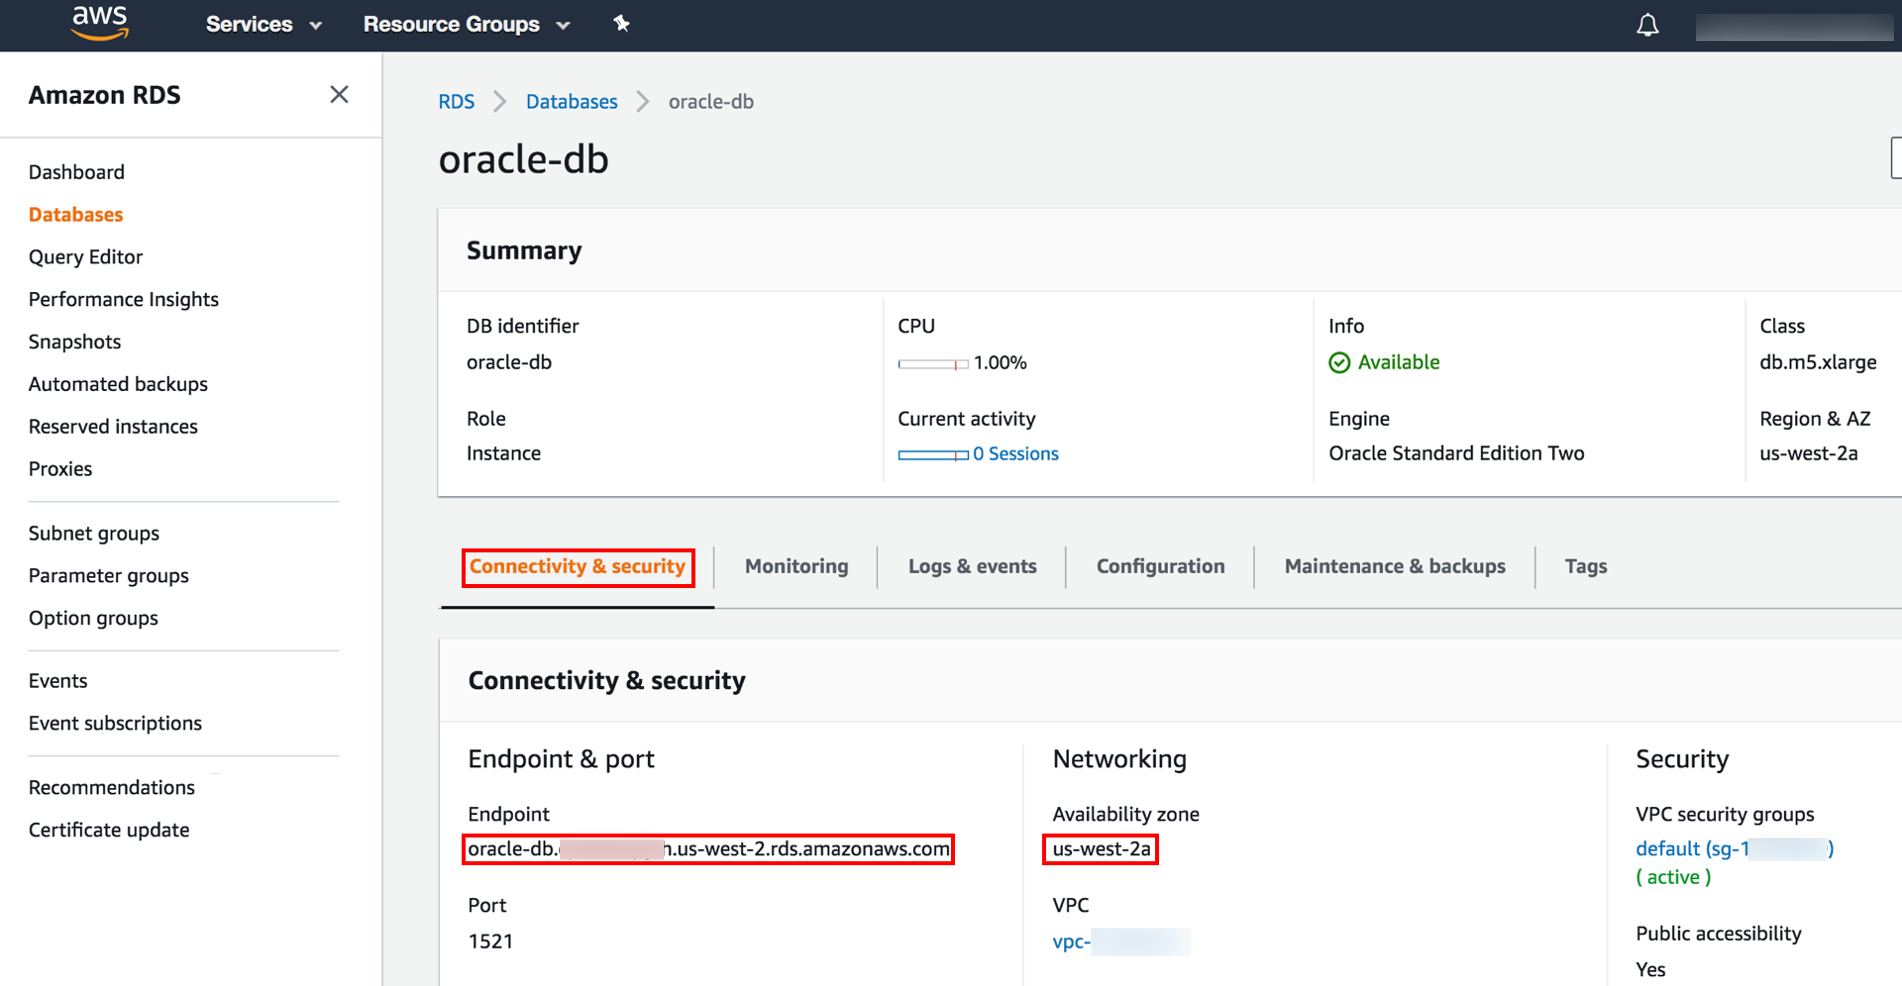
Task: Open Parameter groups in the sidebar
Action: [108, 576]
